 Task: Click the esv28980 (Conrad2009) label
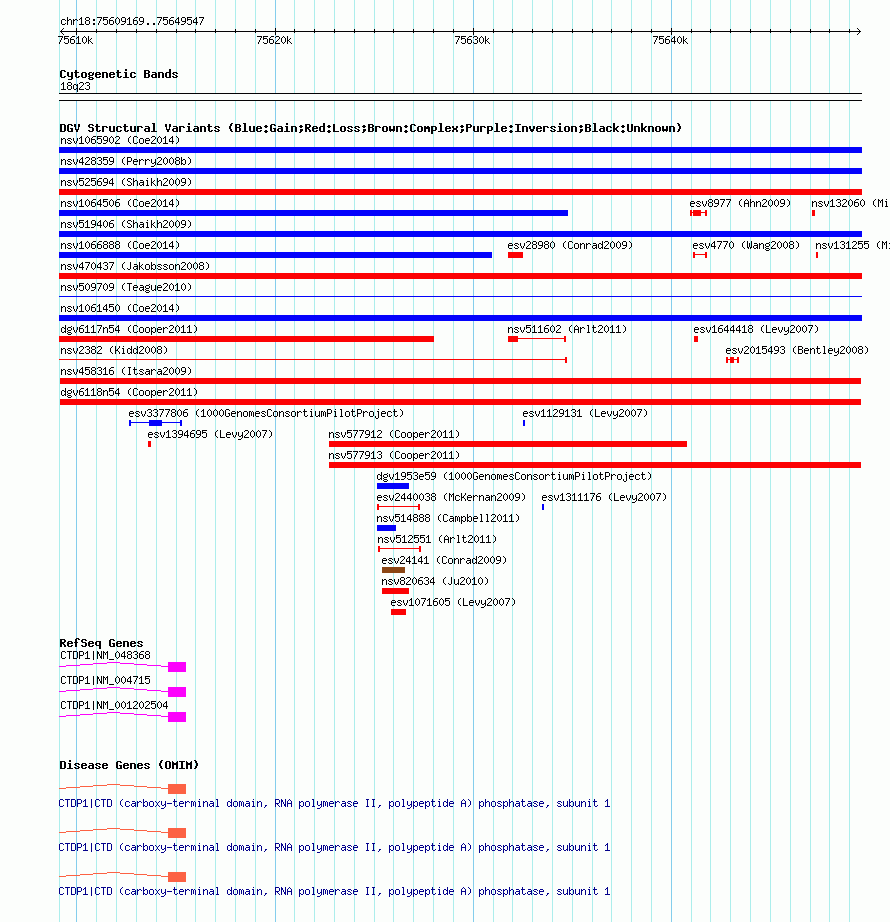(x=570, y=245)
